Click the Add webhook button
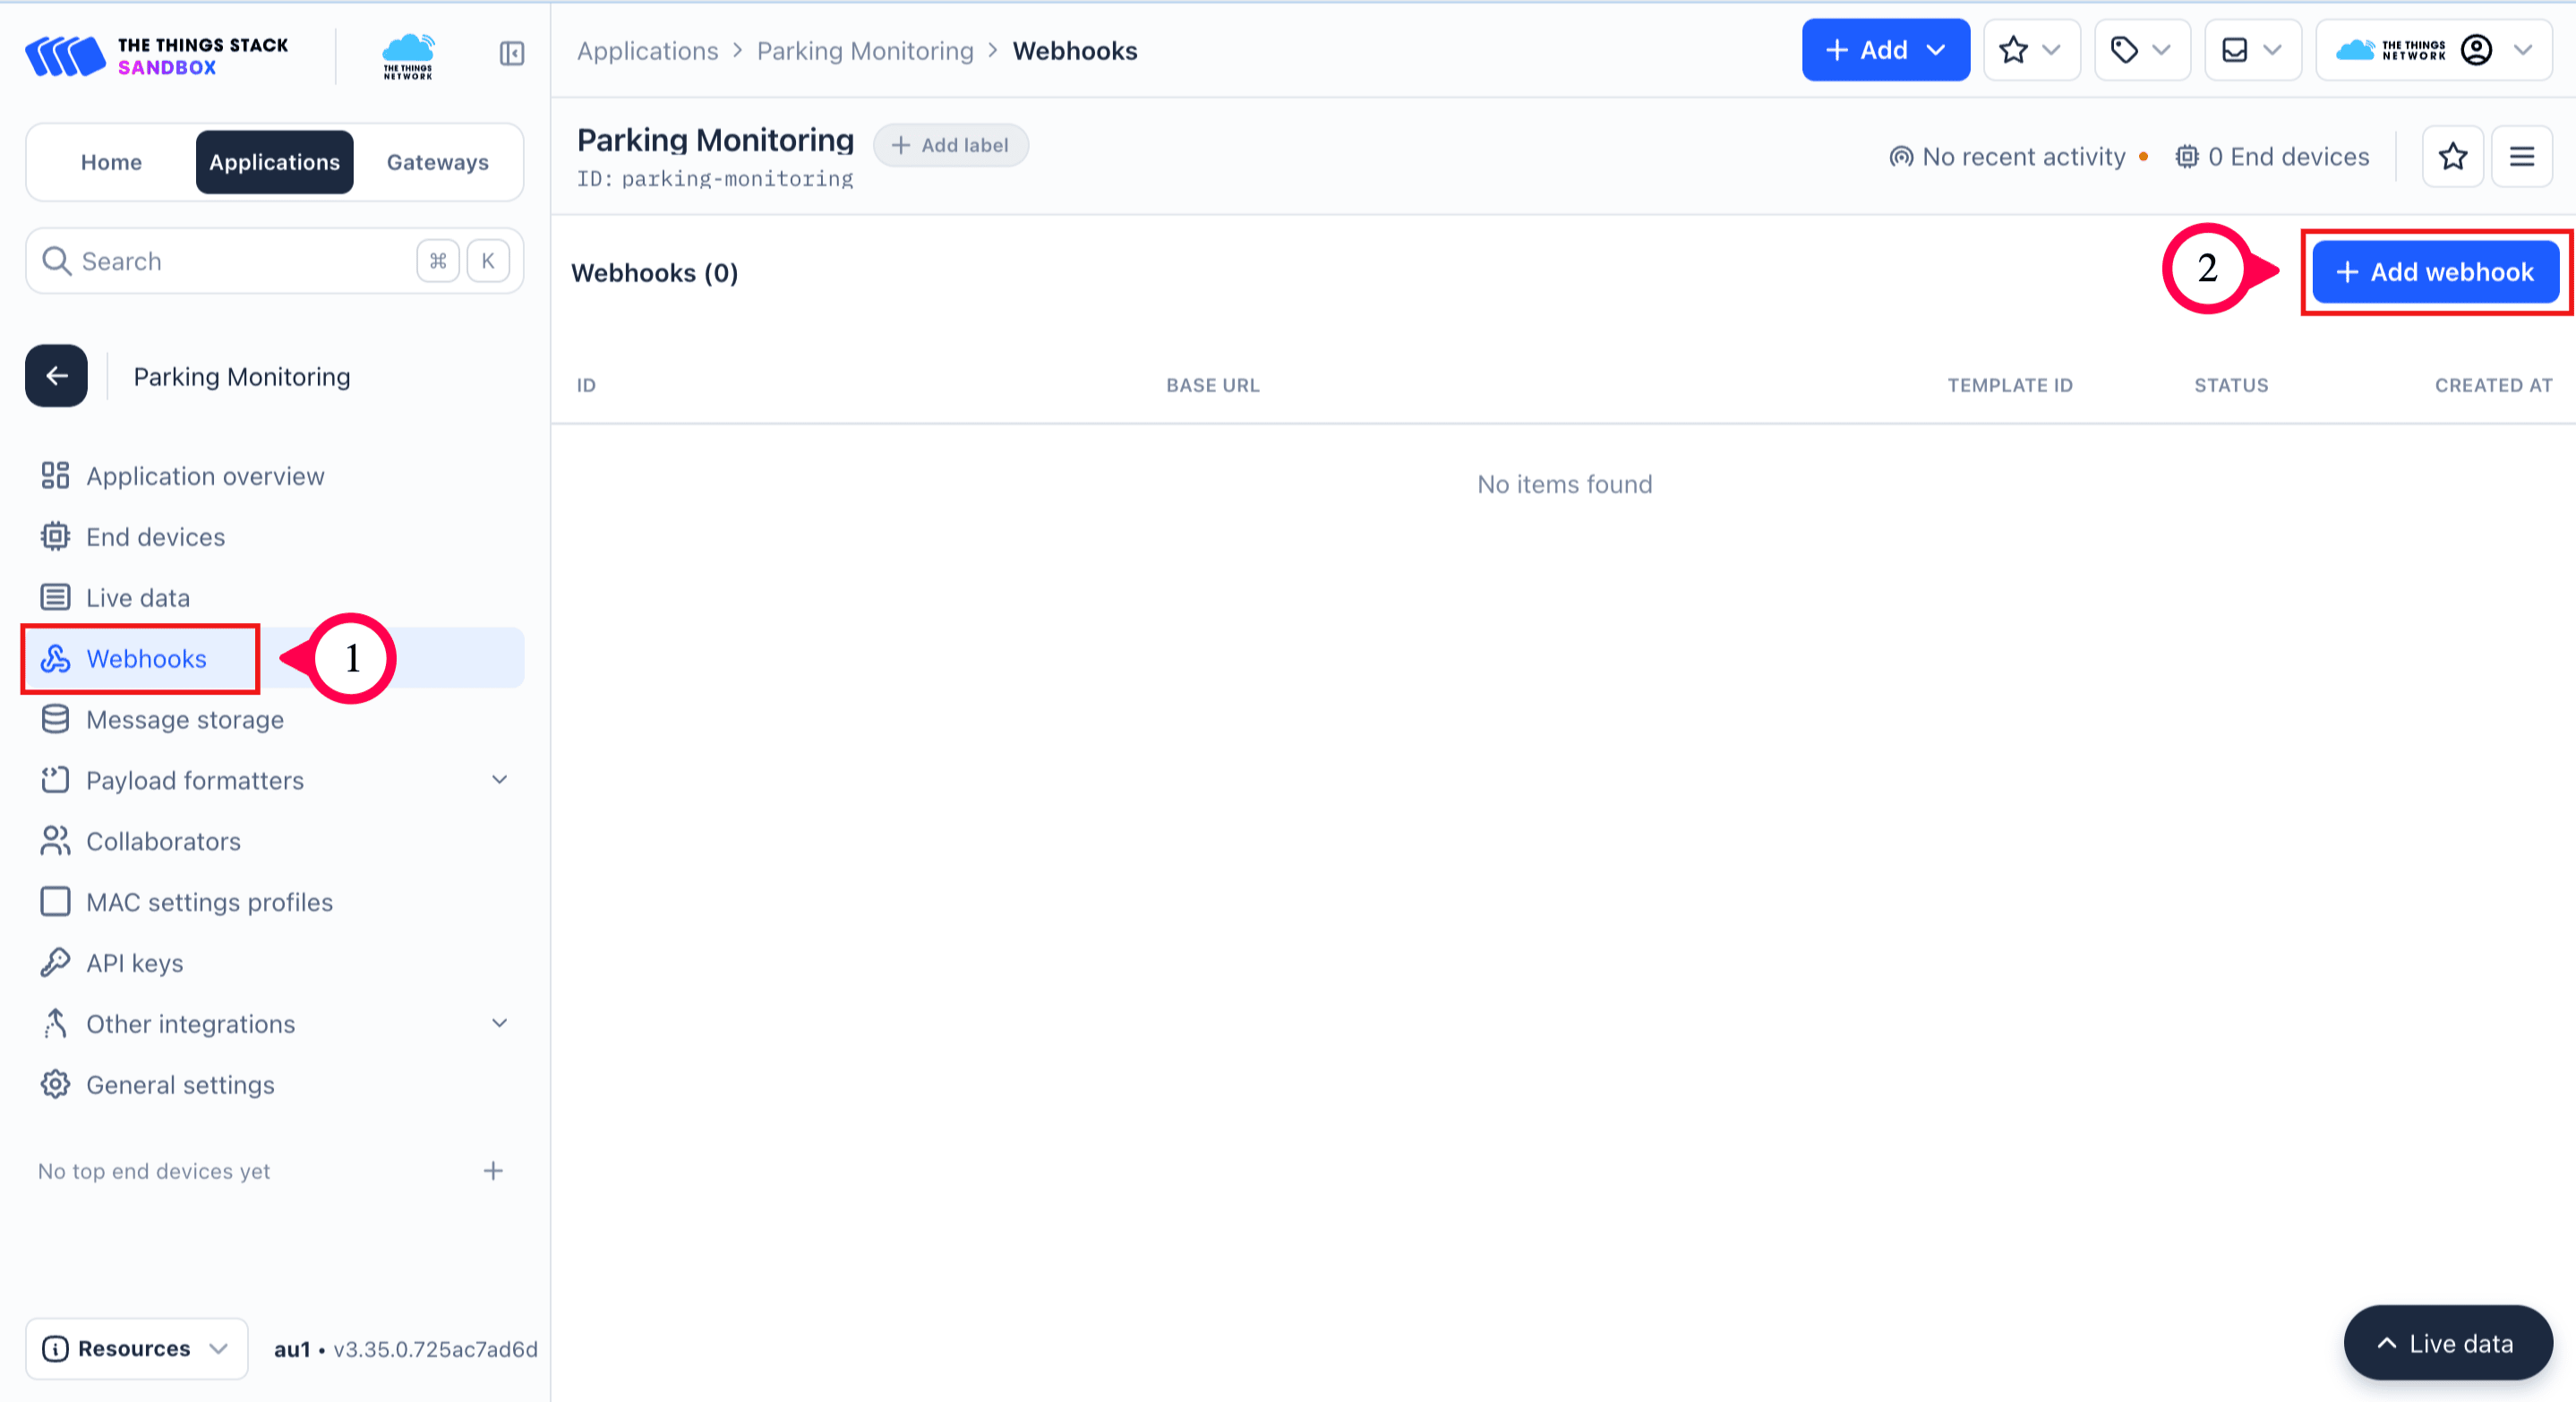The width and height of the screenshot is (2576, 1402). [x=2435, y=271]
